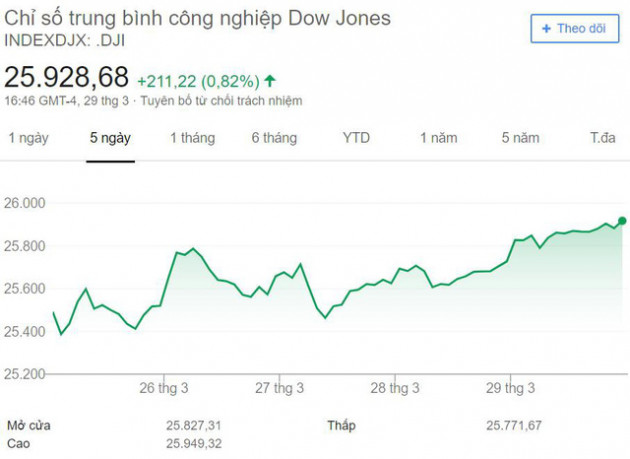Click the Dow Jones index title
The image size is (630, 459).
click(198, 20)
